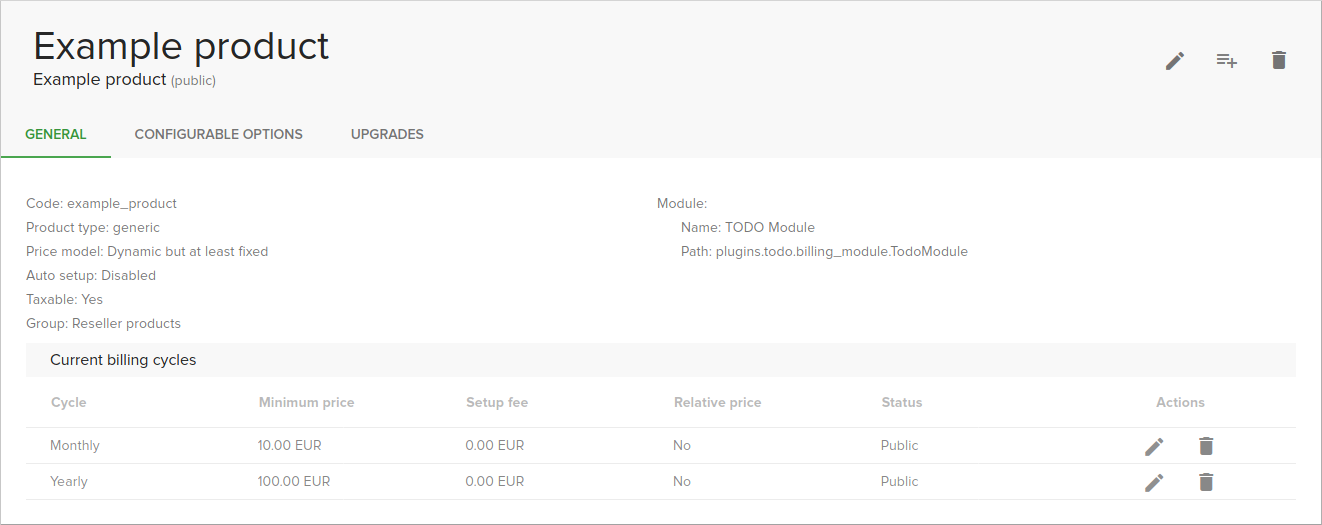Viewport: 1322px width, 525px height.
Task: Click the Minimum price column header
Action: [x=306, y=402]
